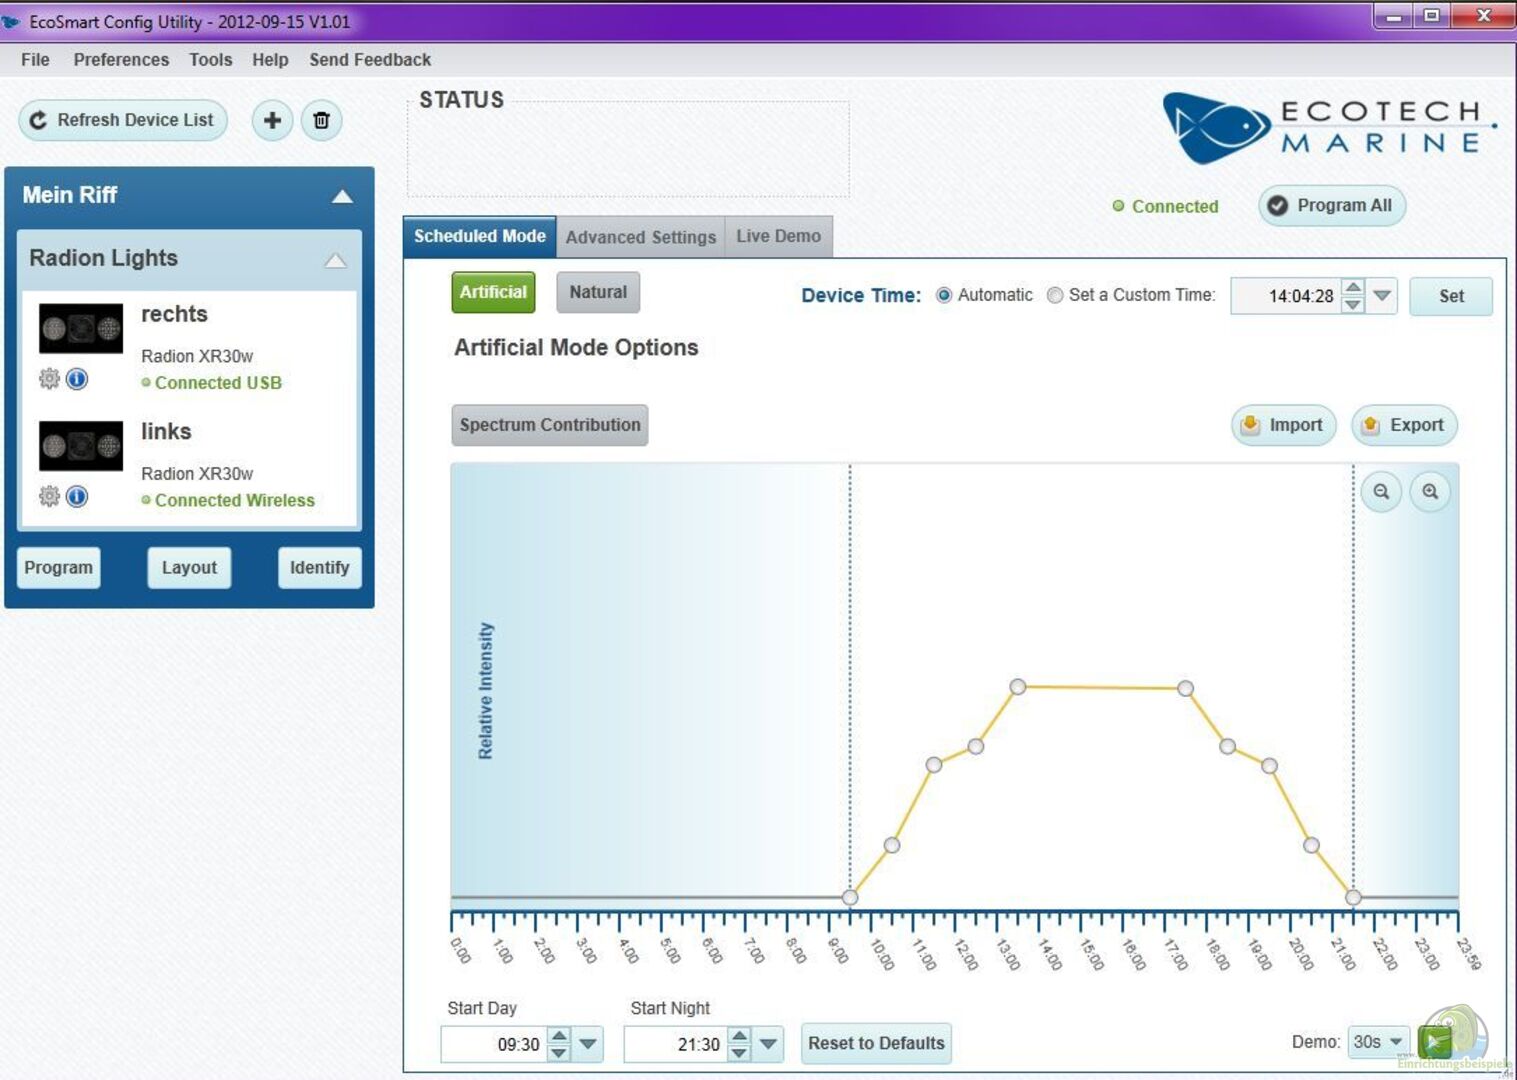Viewport: 1517px width, 1080px height.
Task: Click the Program All button
Action: tap(1332, 206)
